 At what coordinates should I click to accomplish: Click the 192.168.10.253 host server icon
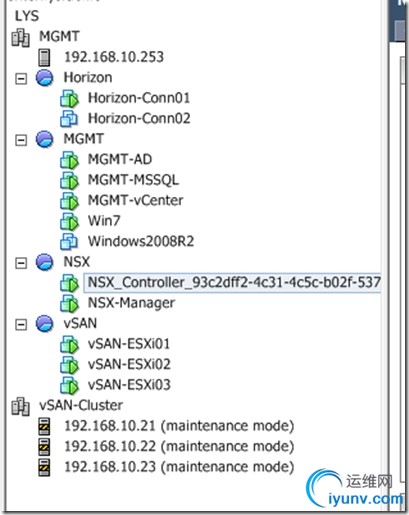(44, 57)
